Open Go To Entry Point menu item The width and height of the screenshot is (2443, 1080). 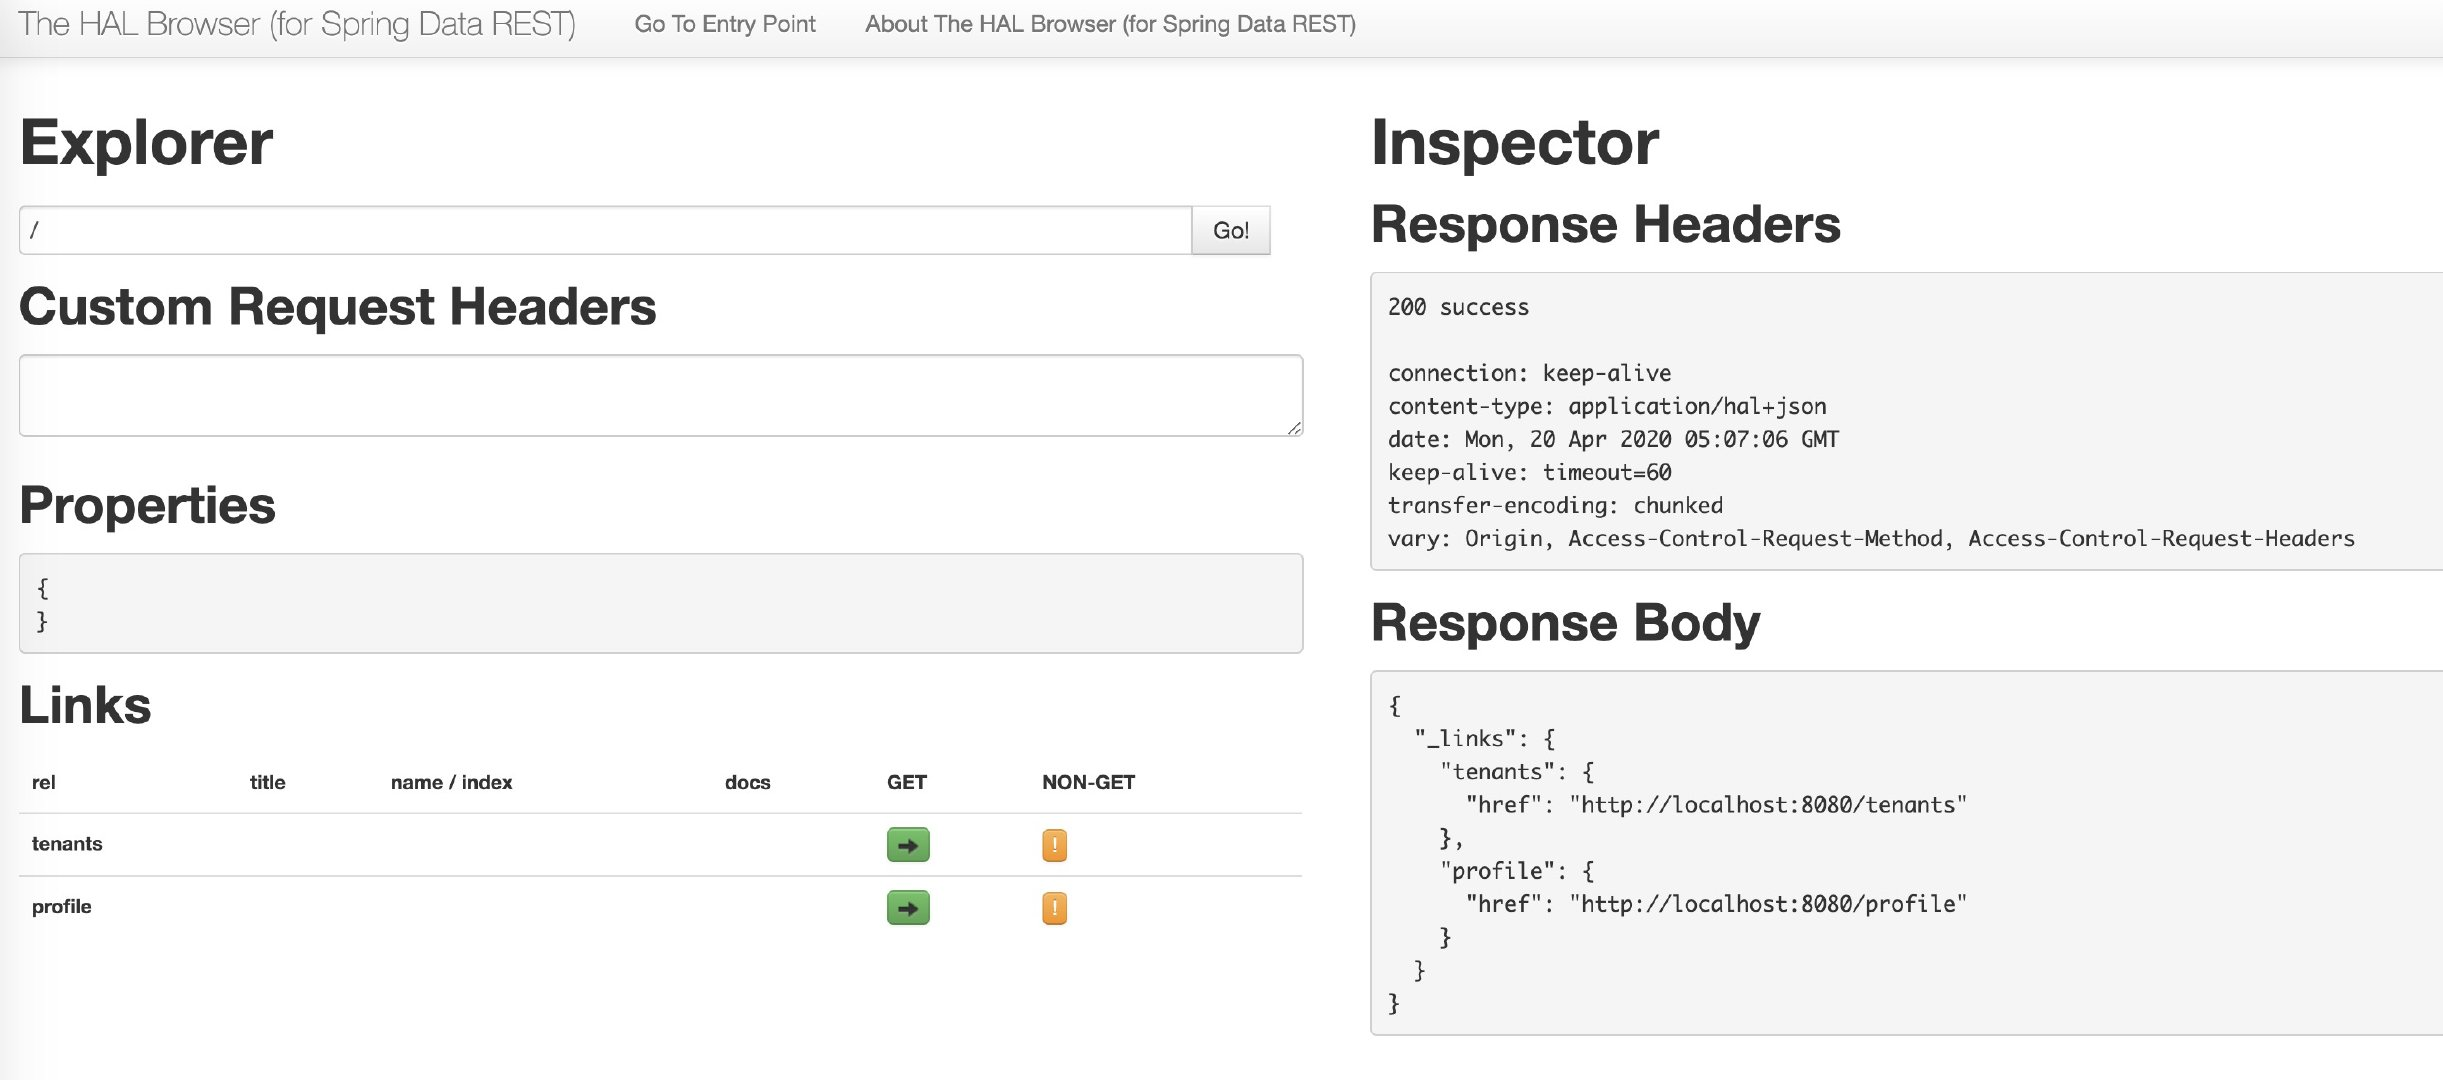coord(724,24)
